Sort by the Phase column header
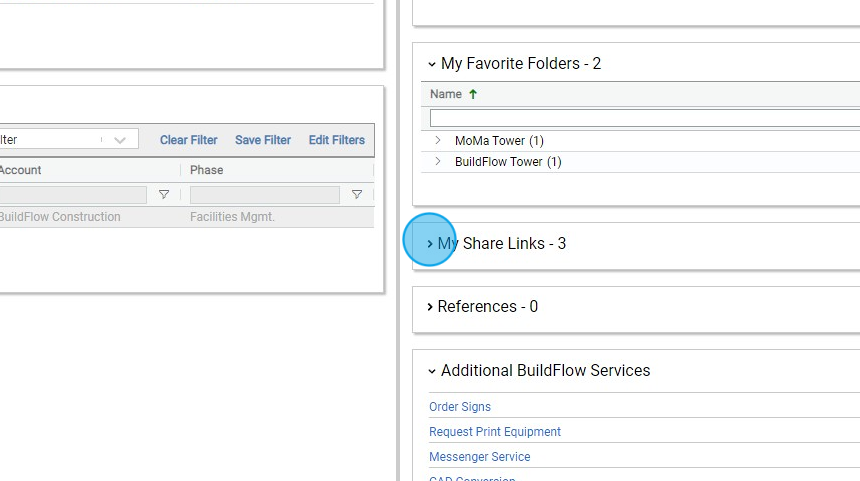This screenshot has height=481, width=860. pos(207,170)
